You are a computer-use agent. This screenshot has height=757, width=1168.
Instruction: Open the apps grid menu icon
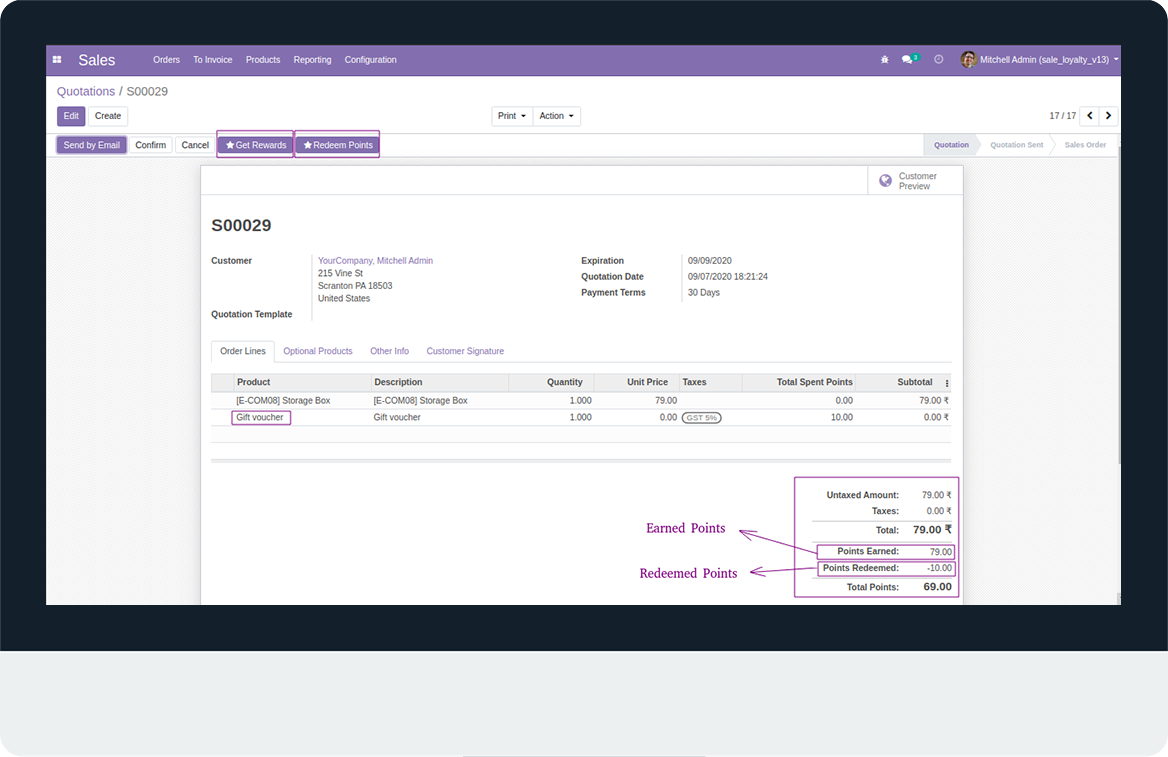tap(57, 60)
